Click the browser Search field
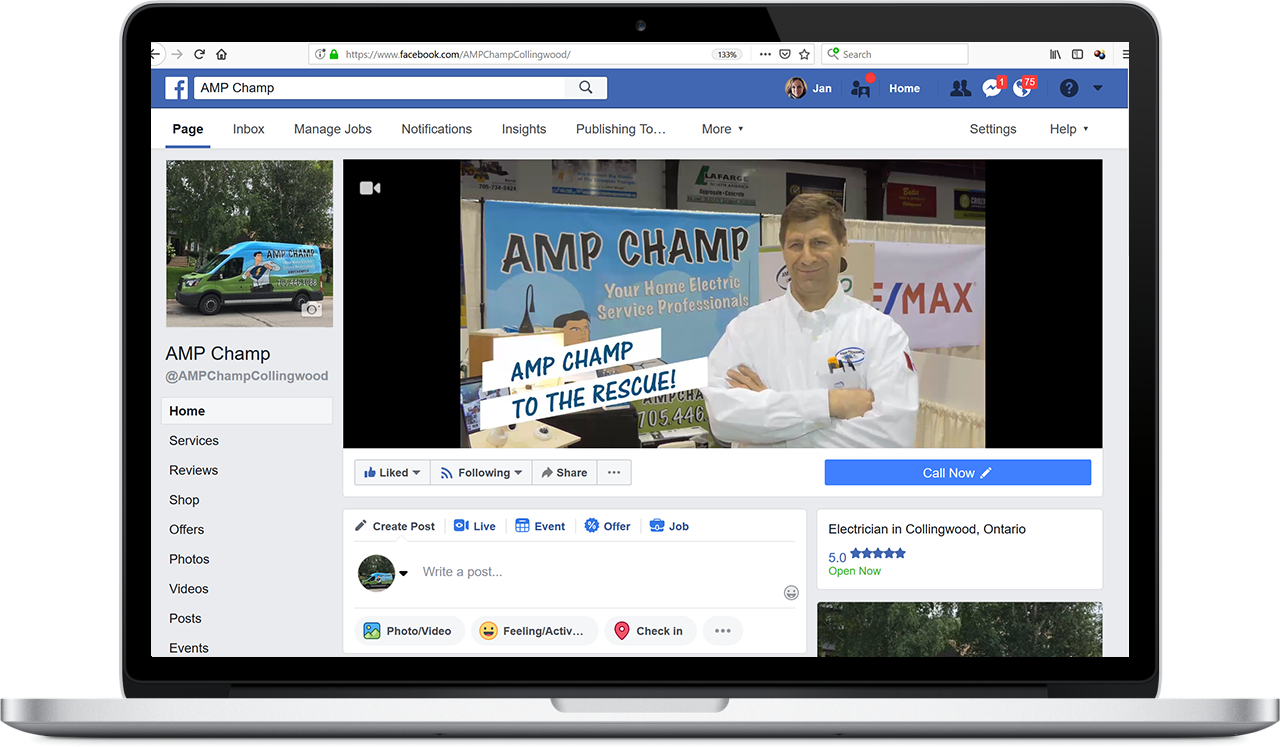1280x747 pixels. pos(894,54)
